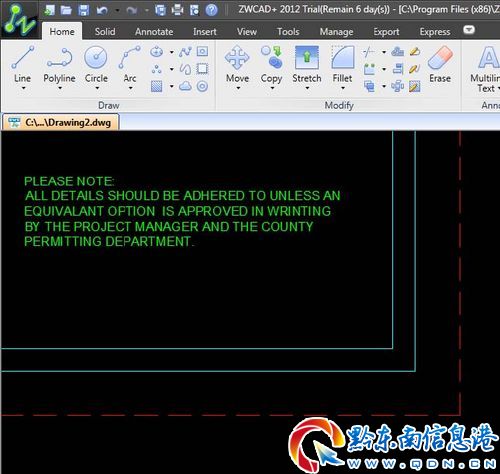Select the Line tool
The image size is (500, 474).
(x=23, y=63)
